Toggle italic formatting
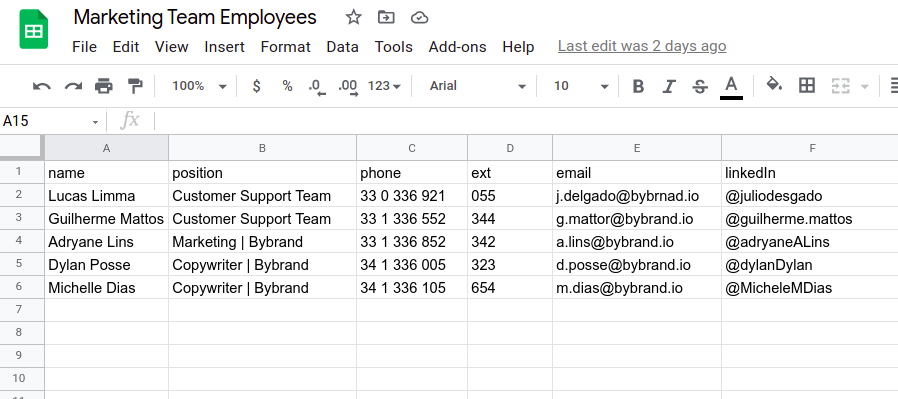Screen dimensions: 898x399 pyautogui.click(x=668, y=86)
